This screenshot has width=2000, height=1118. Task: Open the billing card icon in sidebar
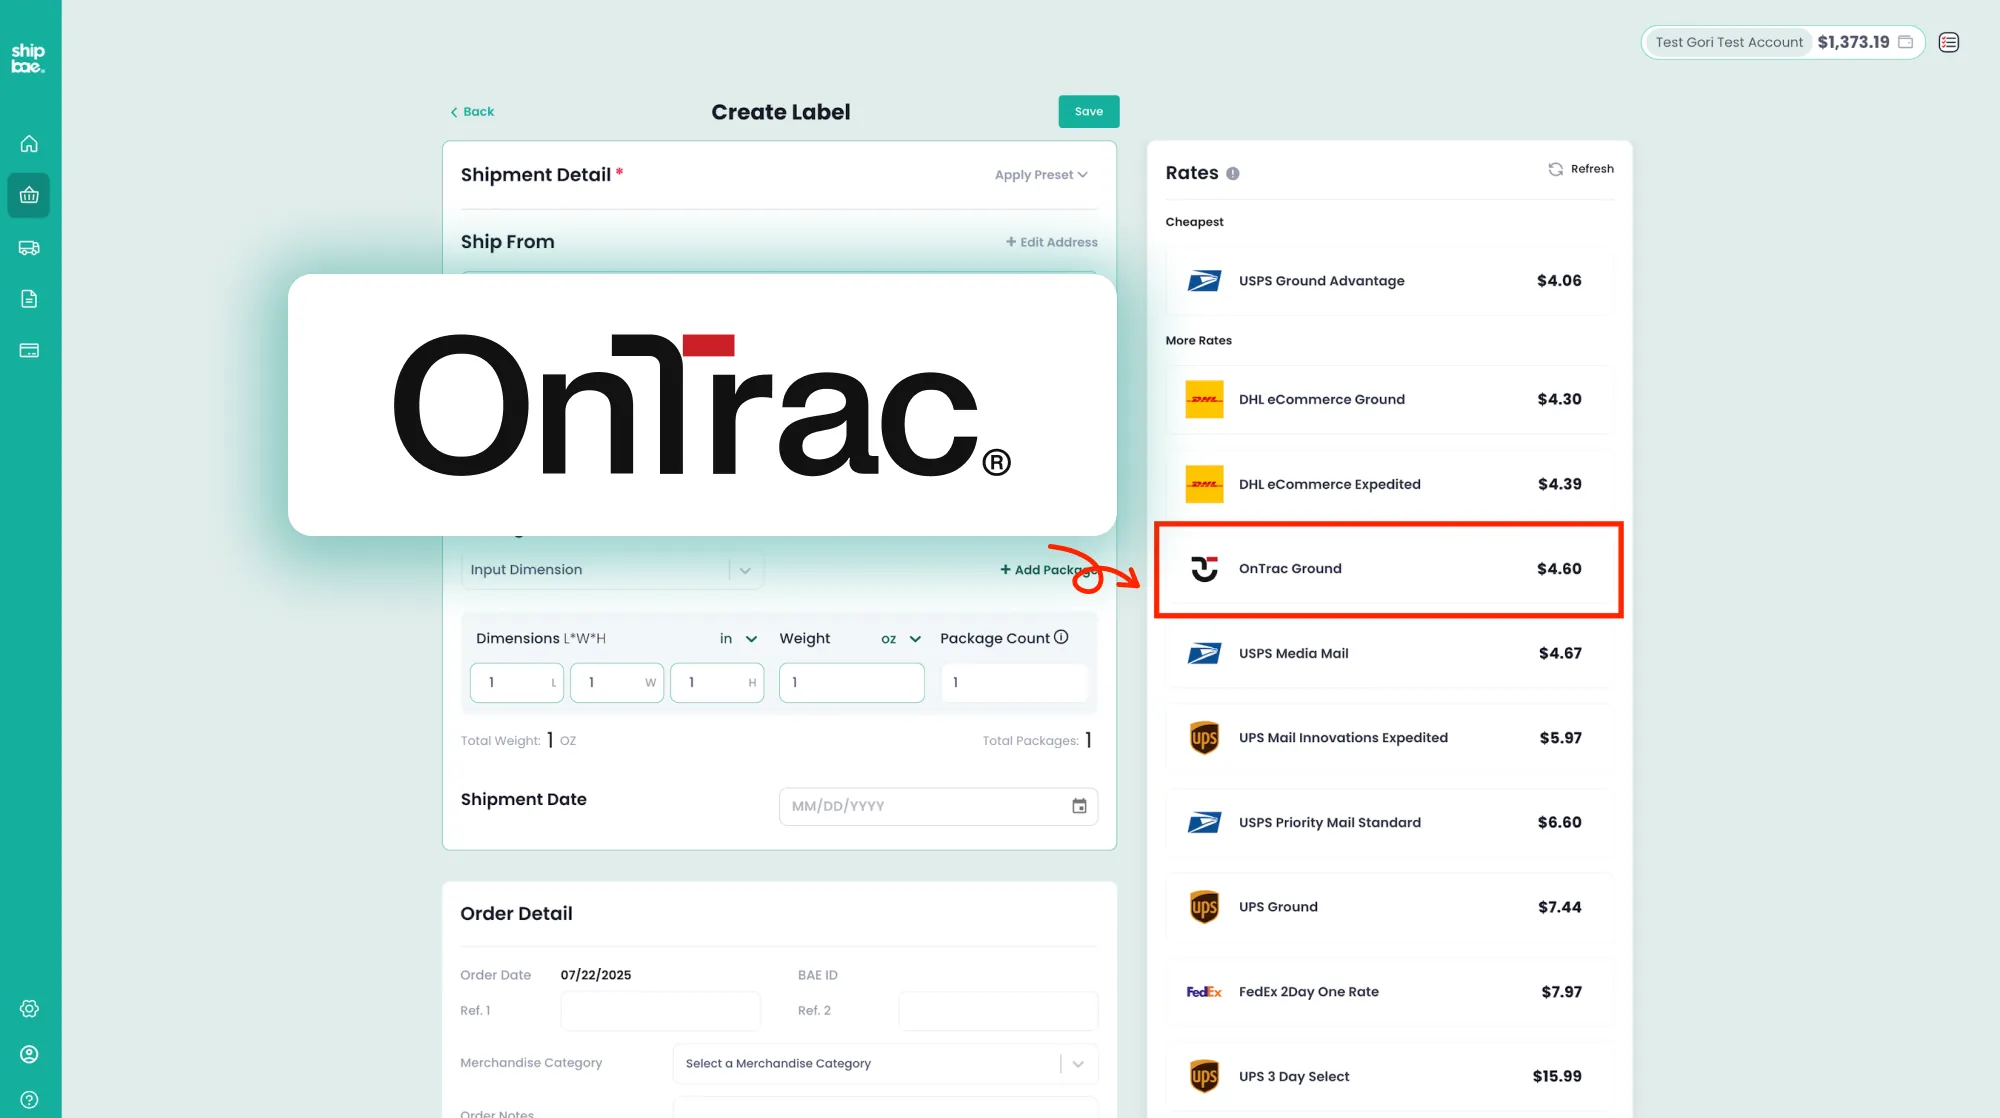click(x=29, y=350)
